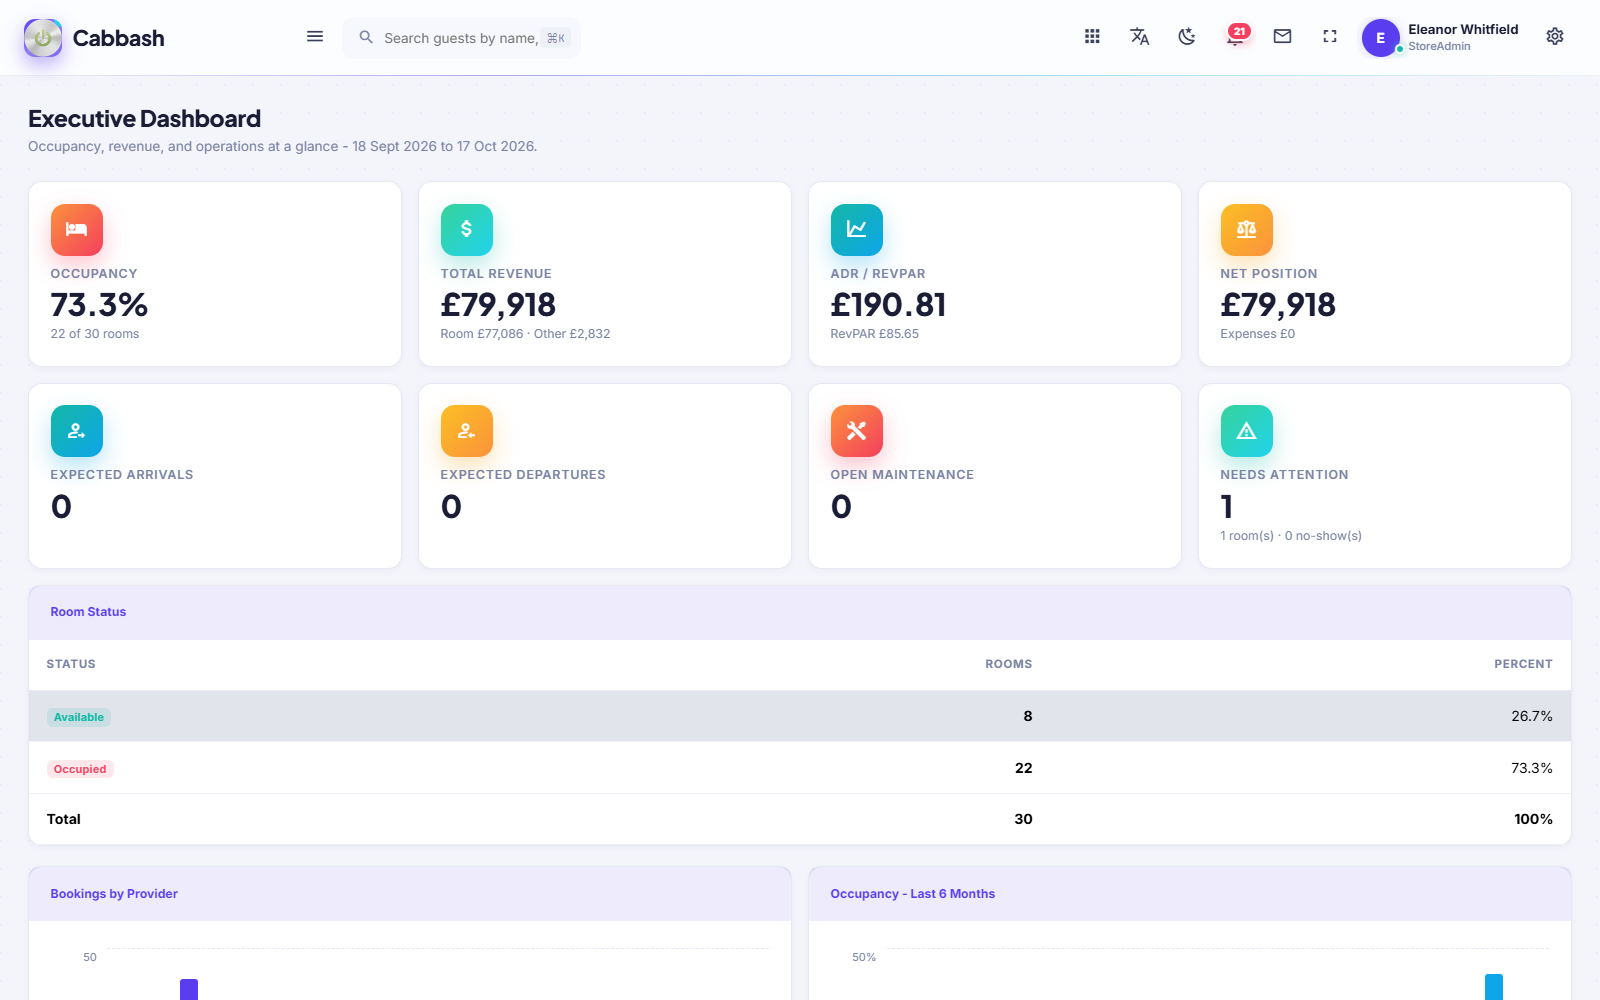This screenshot has width=1600, height=1000.
Task: Click the Total row label
Action: 64,819
